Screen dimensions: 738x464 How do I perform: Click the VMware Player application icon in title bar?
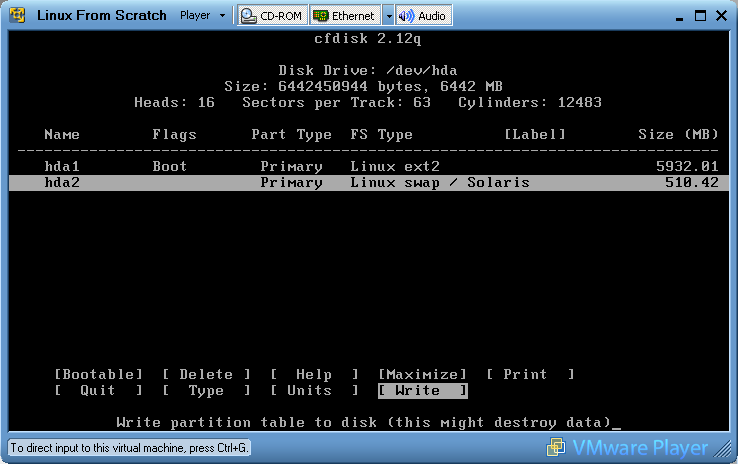pos(17,15)
